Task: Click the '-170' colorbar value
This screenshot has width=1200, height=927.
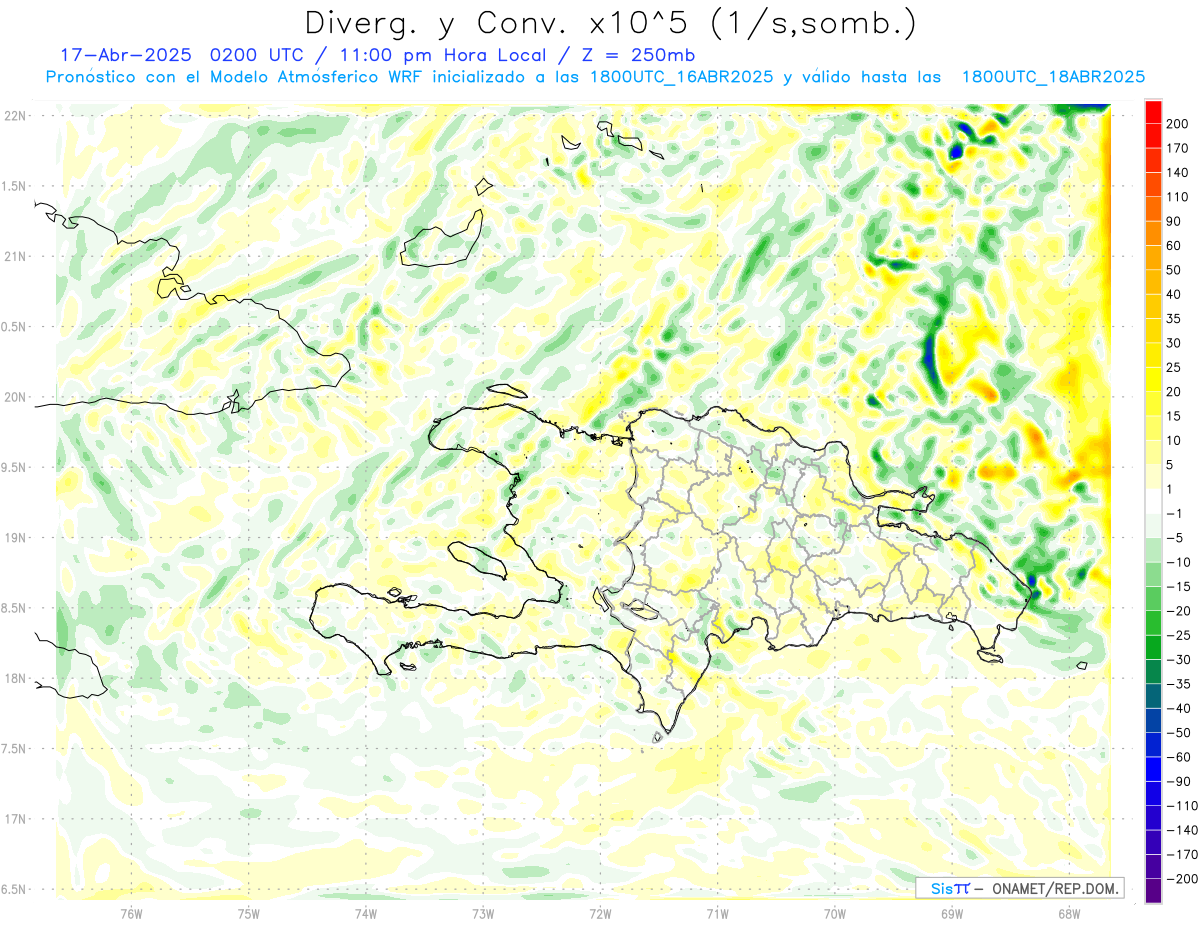Action: point(1182,854)
